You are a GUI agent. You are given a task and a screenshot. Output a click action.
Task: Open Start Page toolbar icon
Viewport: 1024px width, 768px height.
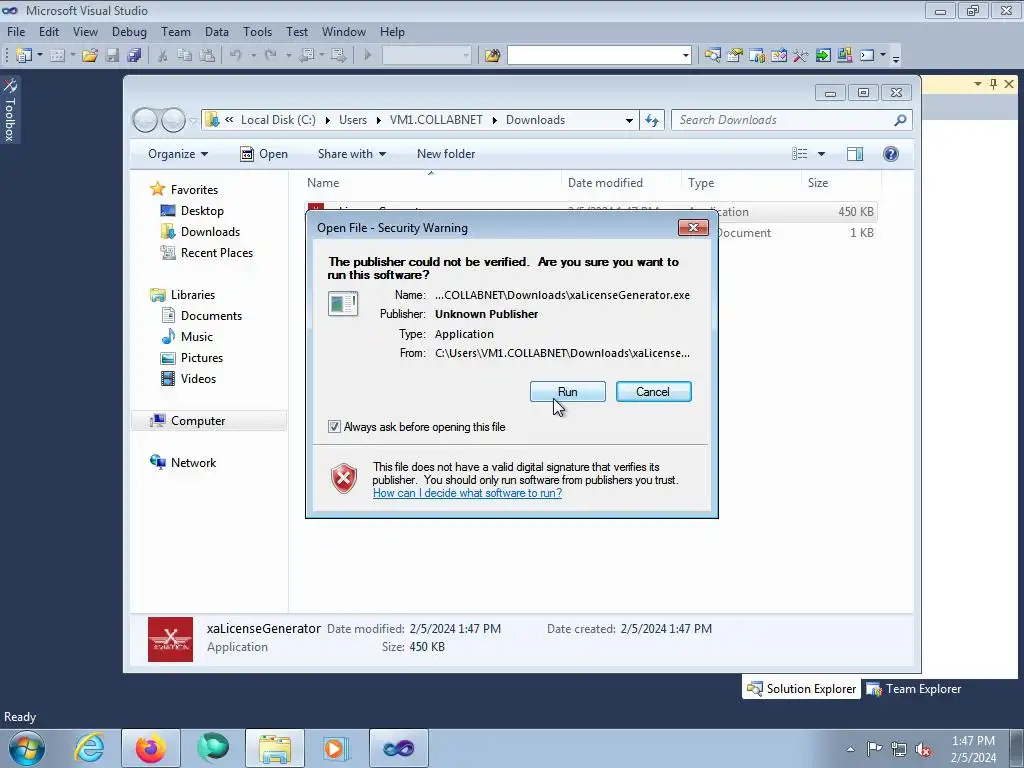778,56
